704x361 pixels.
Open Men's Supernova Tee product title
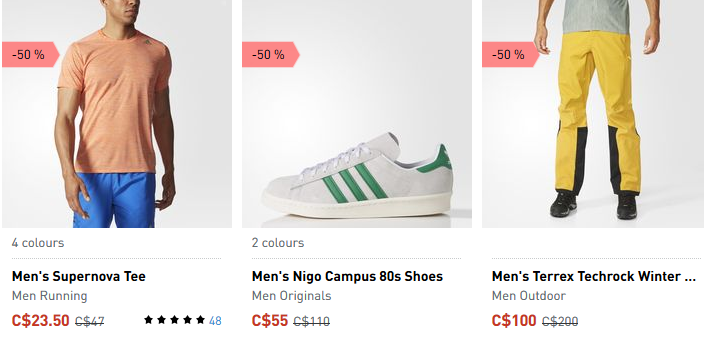coord(79,276)
